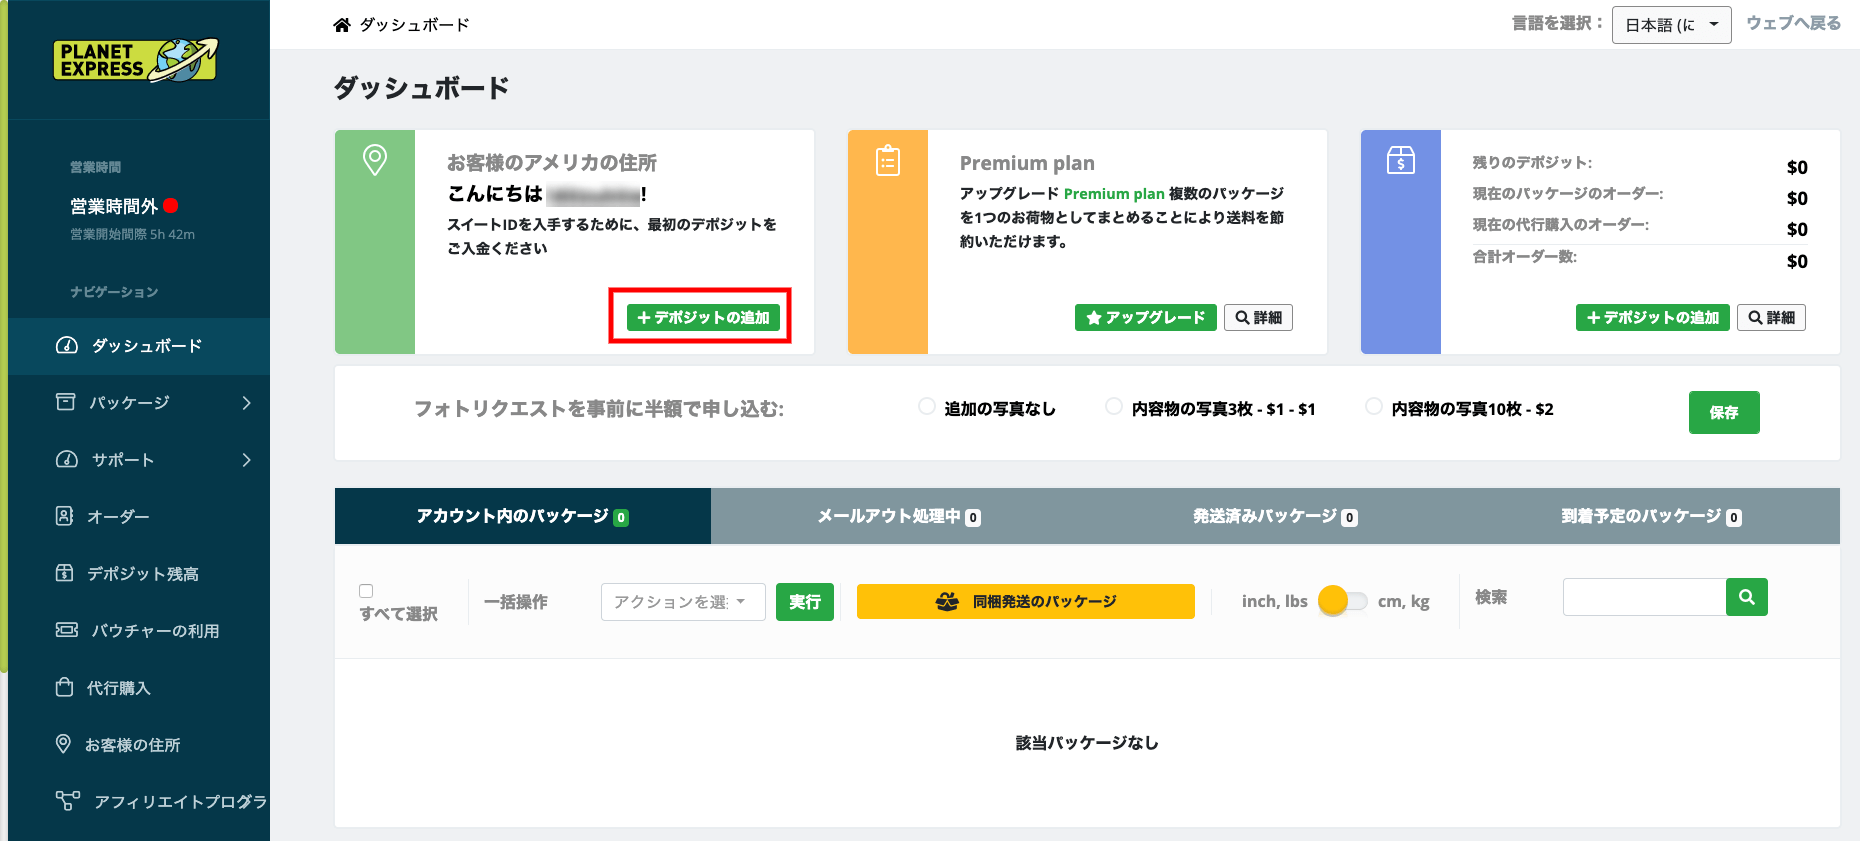Click the green search magnifier button
This screenshot has width=1860, height=841.
tap(1746, 597)
